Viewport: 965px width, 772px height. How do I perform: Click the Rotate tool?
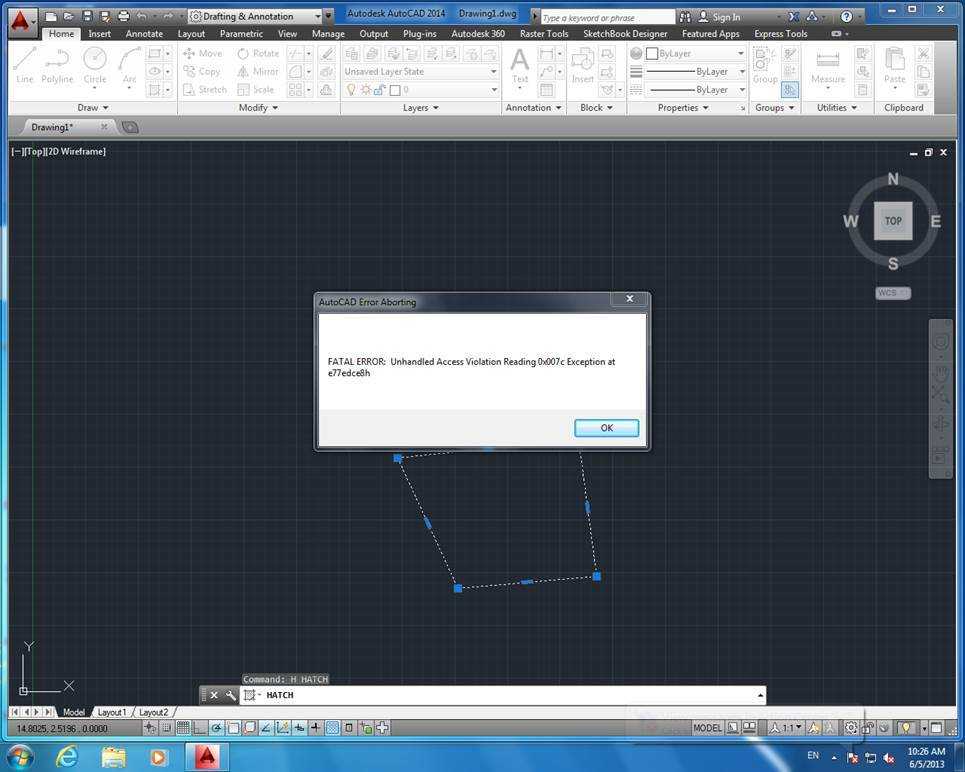pyautogui.click(x=258, y=54)
